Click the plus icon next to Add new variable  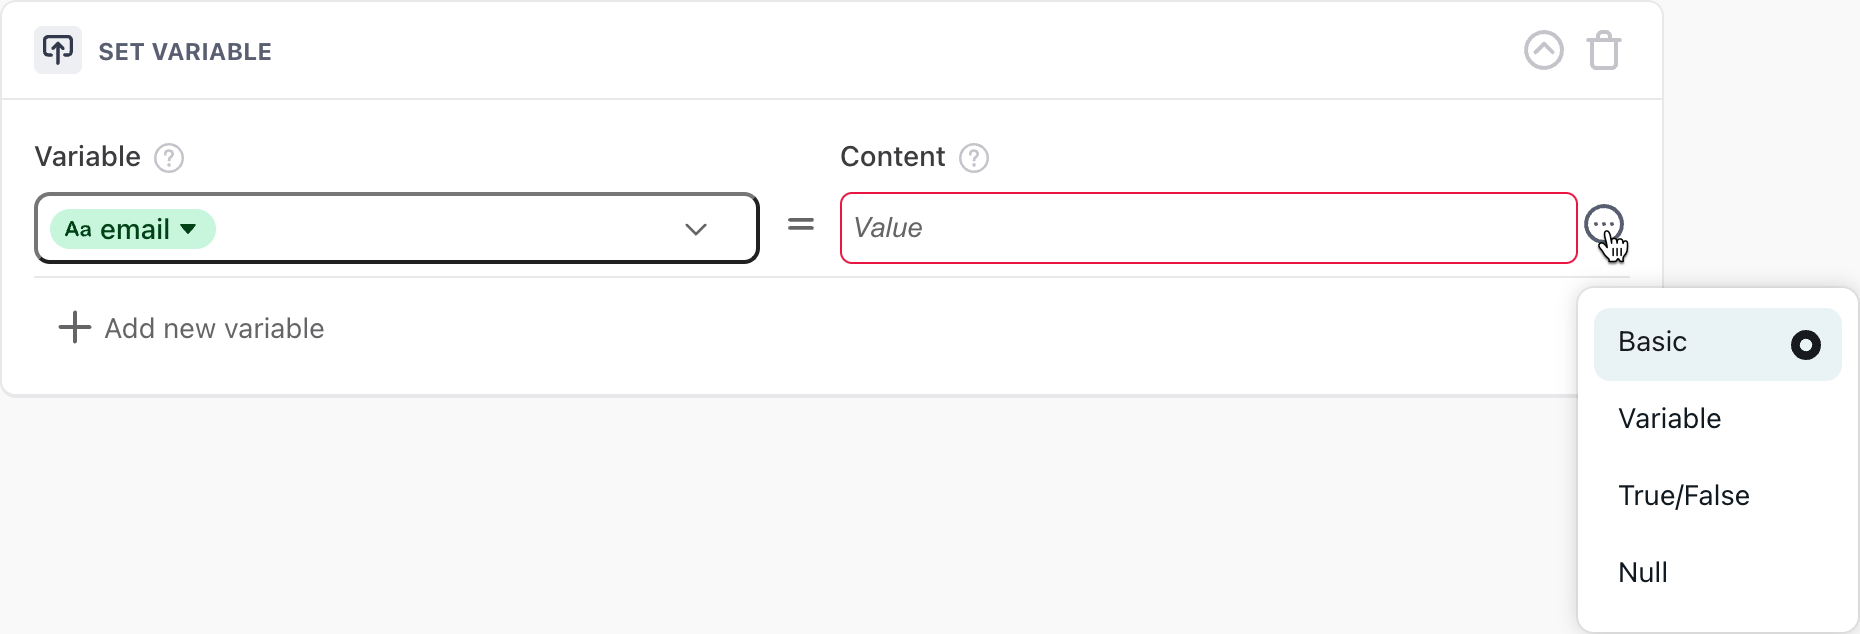73,327
